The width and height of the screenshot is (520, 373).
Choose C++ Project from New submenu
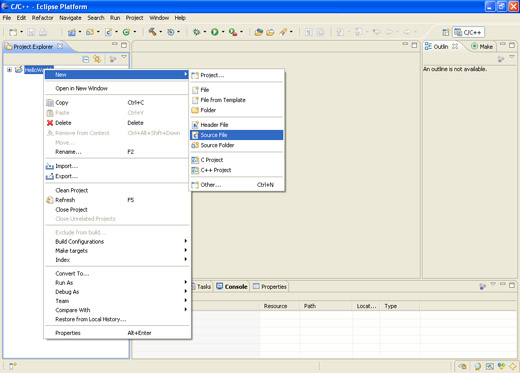237,170
